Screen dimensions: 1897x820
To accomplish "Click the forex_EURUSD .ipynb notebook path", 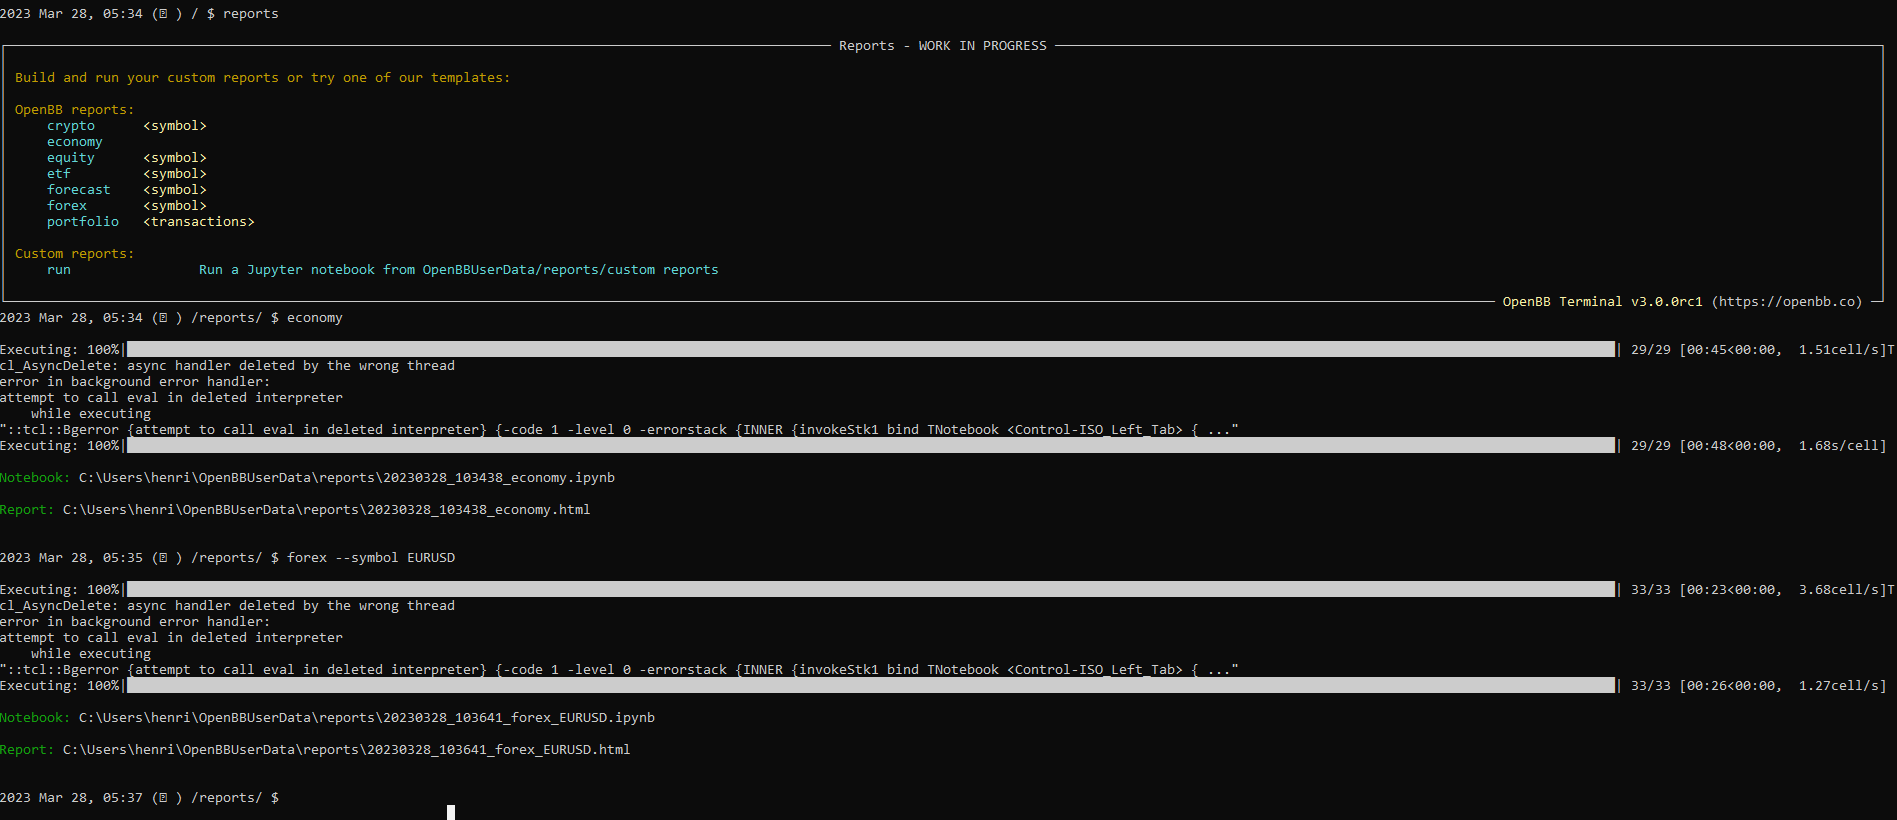I will click(367, 718).
